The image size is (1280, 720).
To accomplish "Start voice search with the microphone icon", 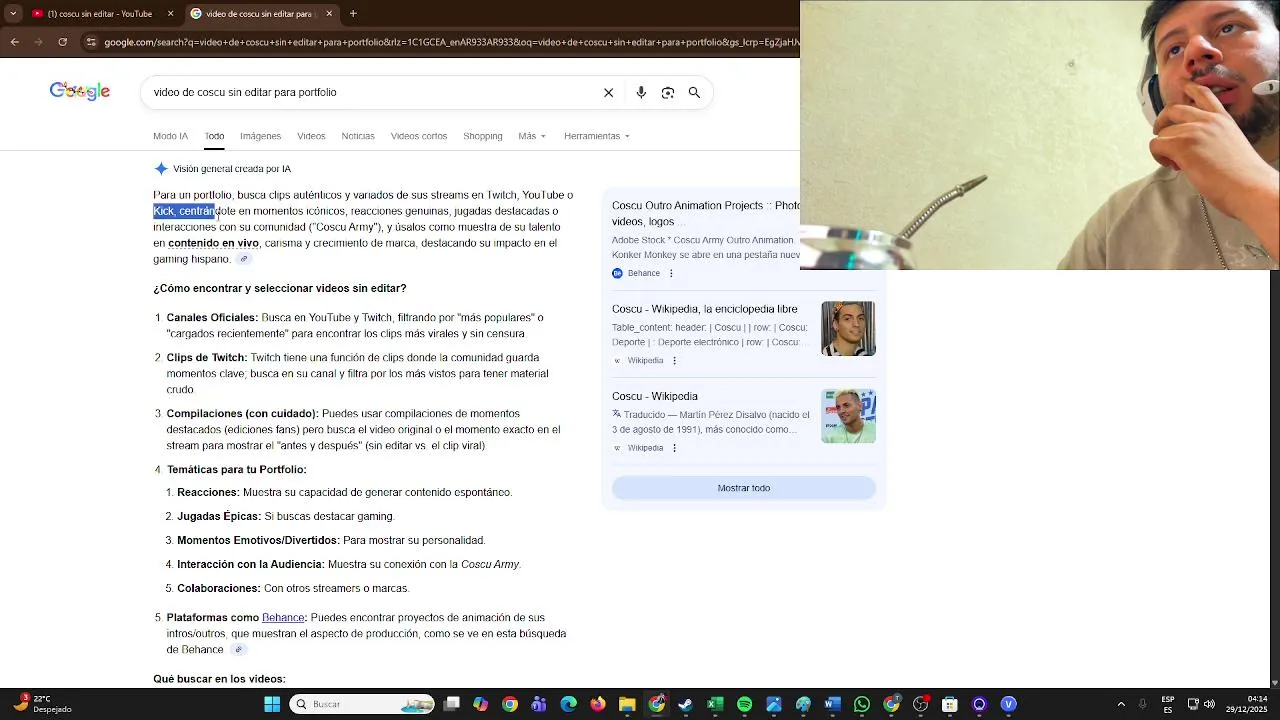I will [641, 92].
